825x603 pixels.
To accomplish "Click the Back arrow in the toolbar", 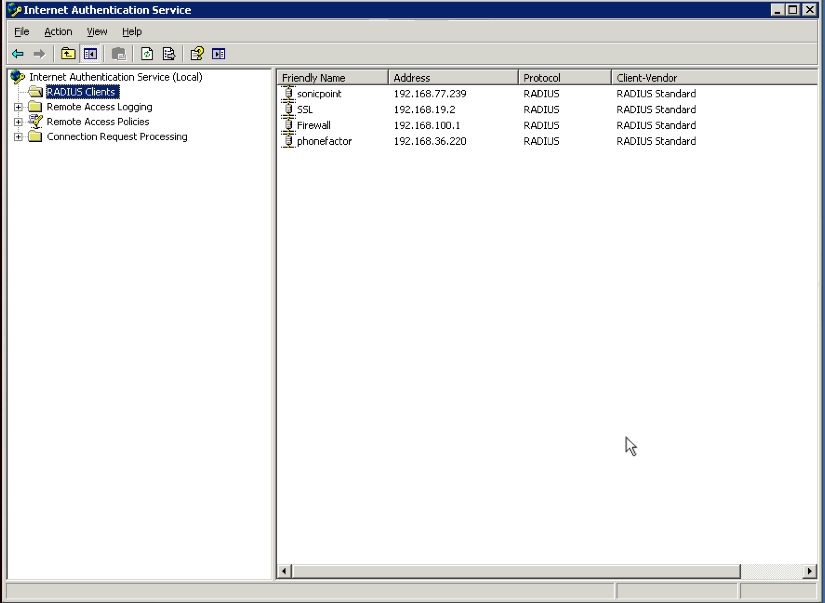I will pos(18,54).
